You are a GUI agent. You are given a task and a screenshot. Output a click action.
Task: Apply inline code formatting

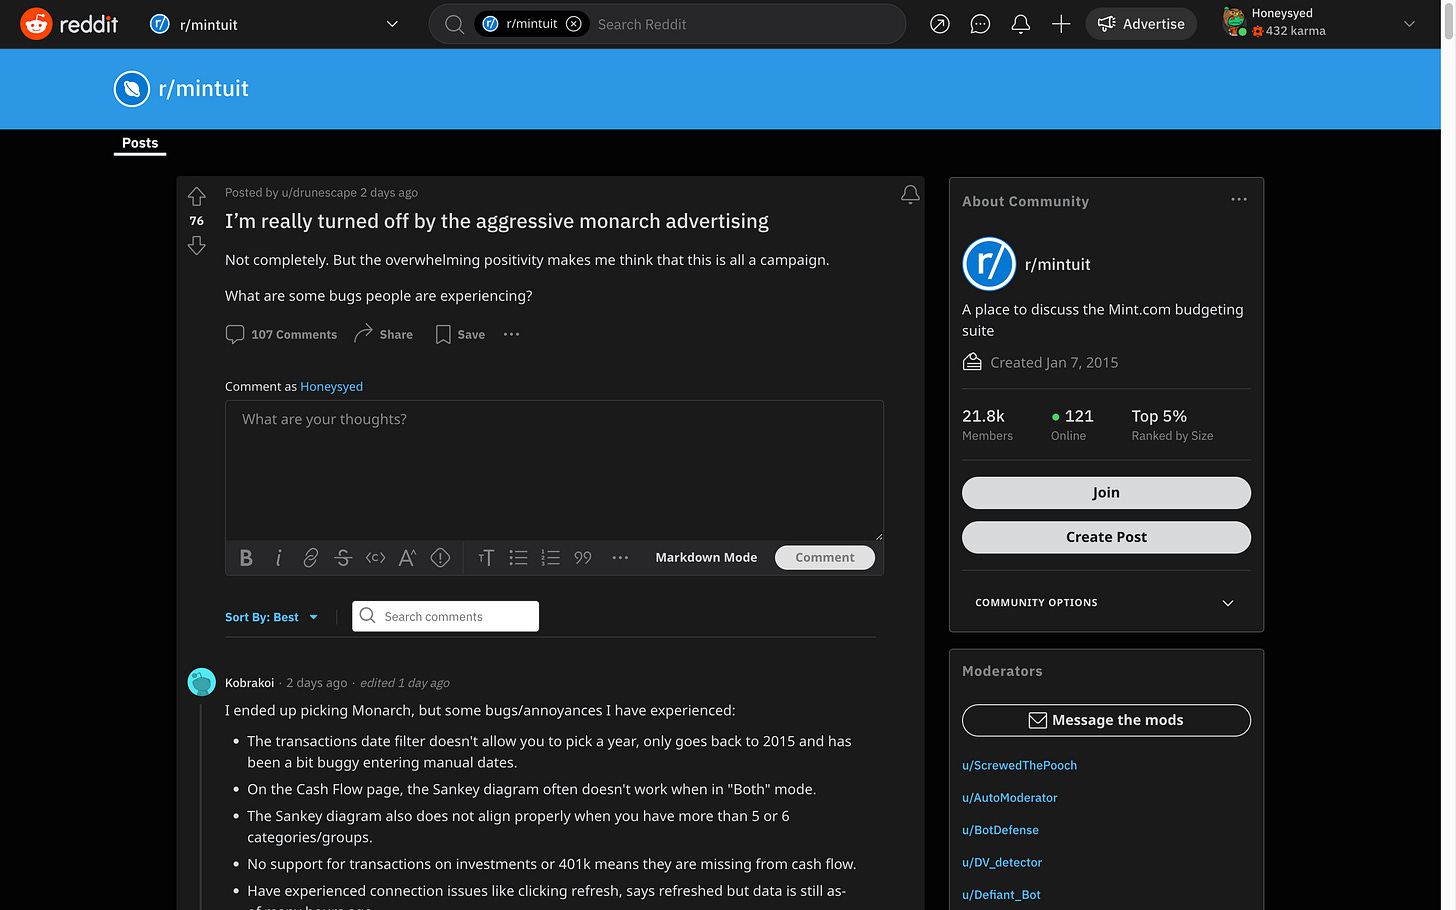coord(376,558)
